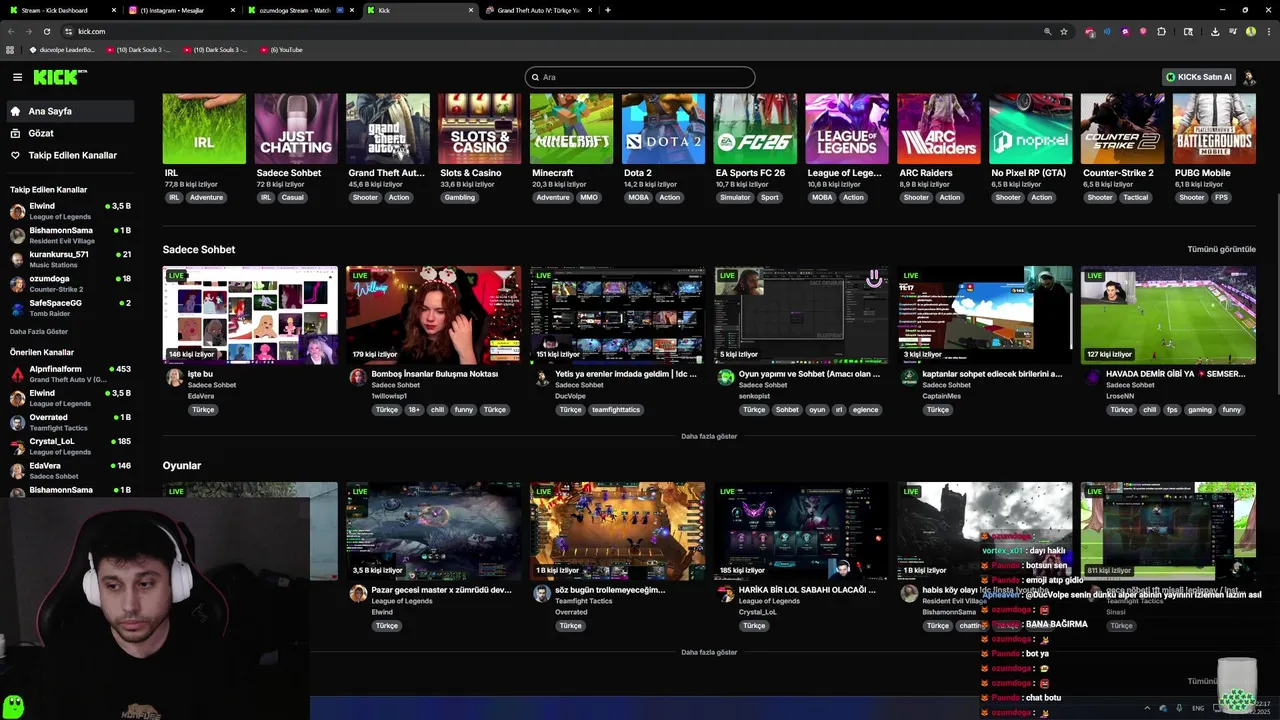
Task: Open the Just Chatting category thumbnail
Action: 296,129
